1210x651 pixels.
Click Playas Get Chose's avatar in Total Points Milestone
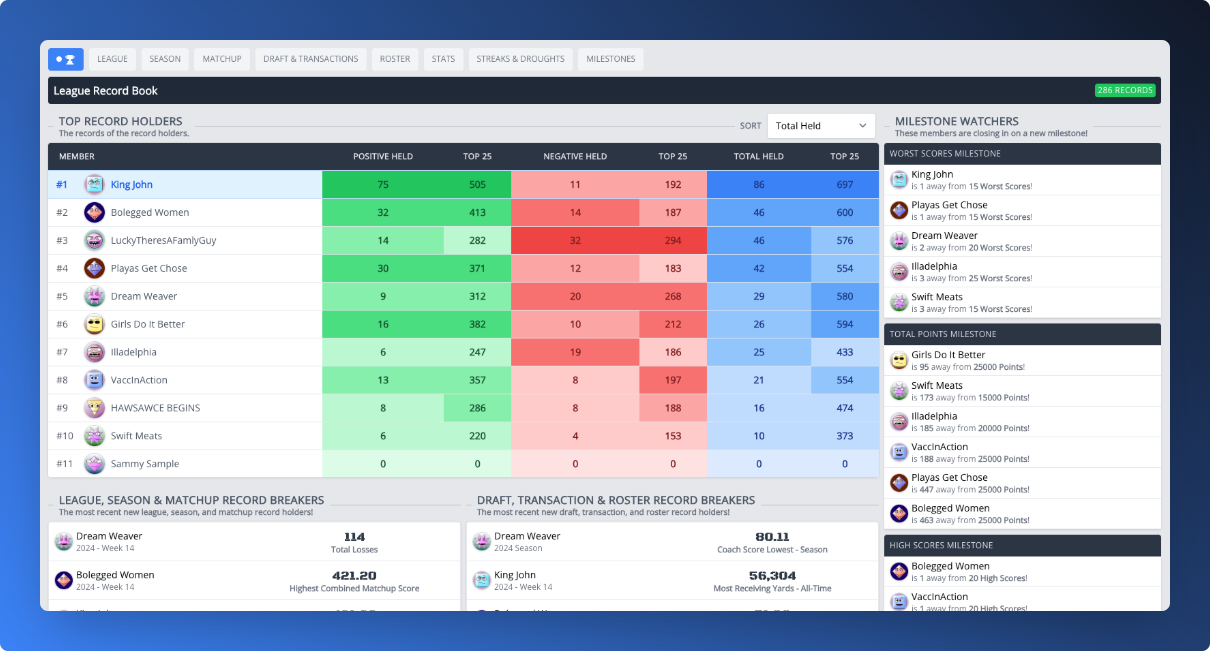pyautogui.click(x=899, y=482)
